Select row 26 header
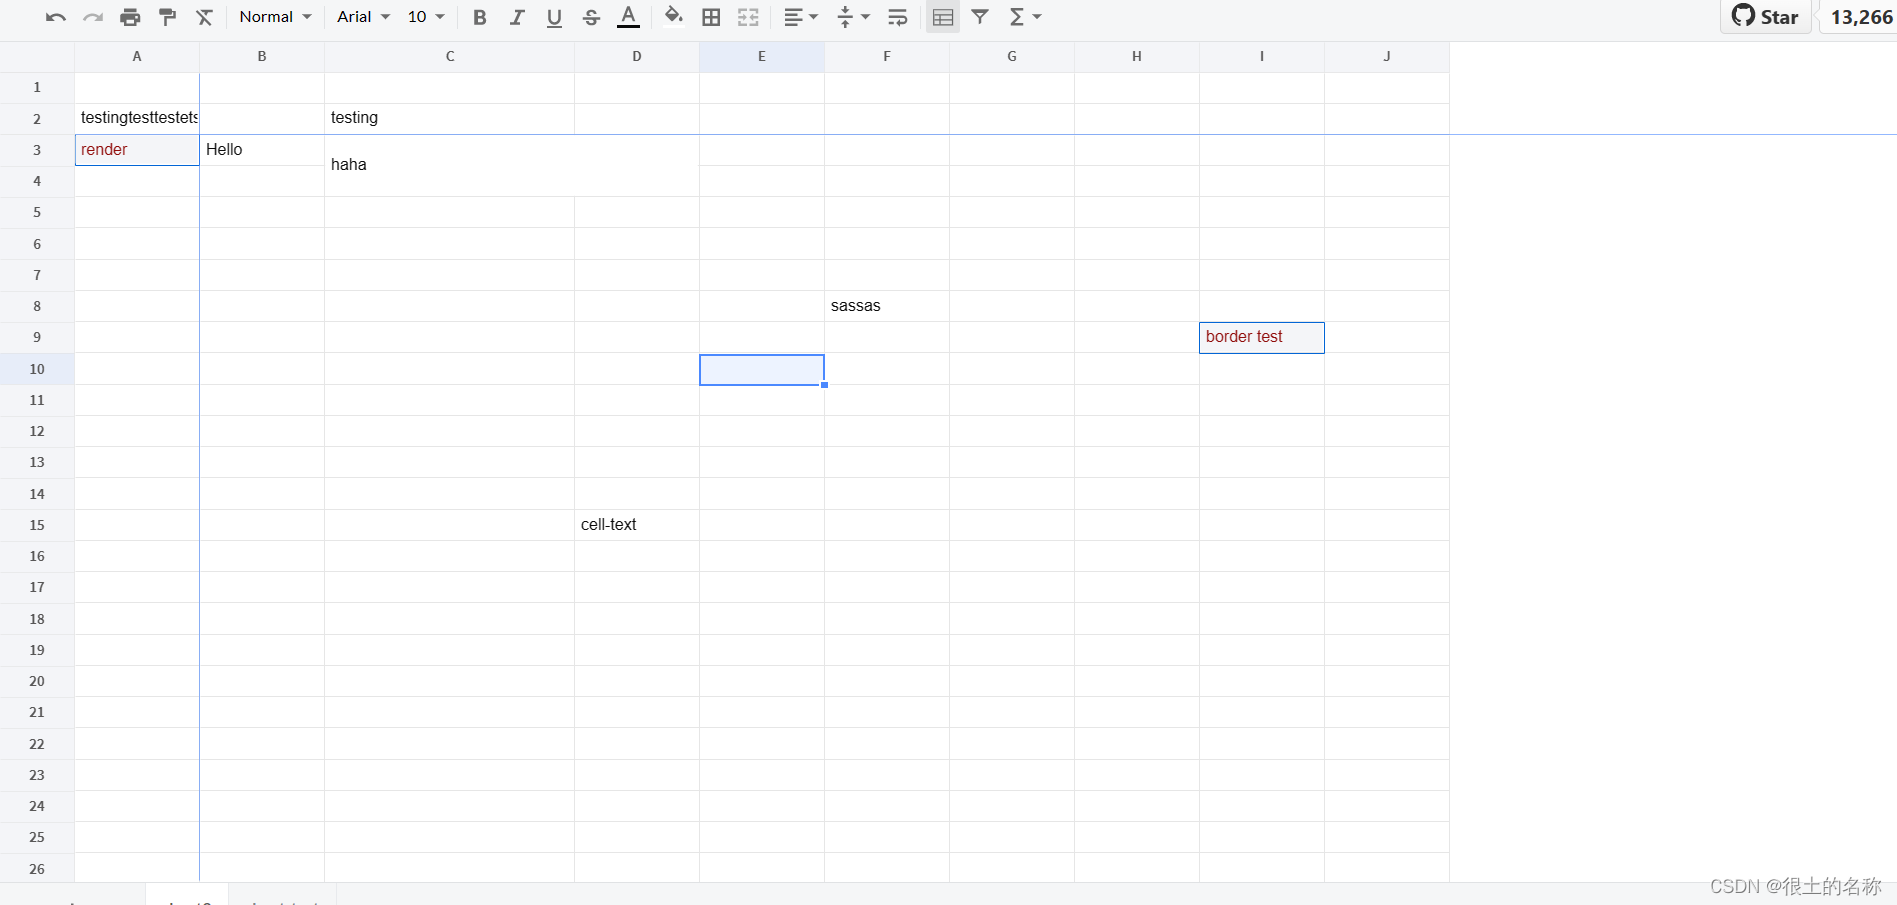 (x=37, y=868)
